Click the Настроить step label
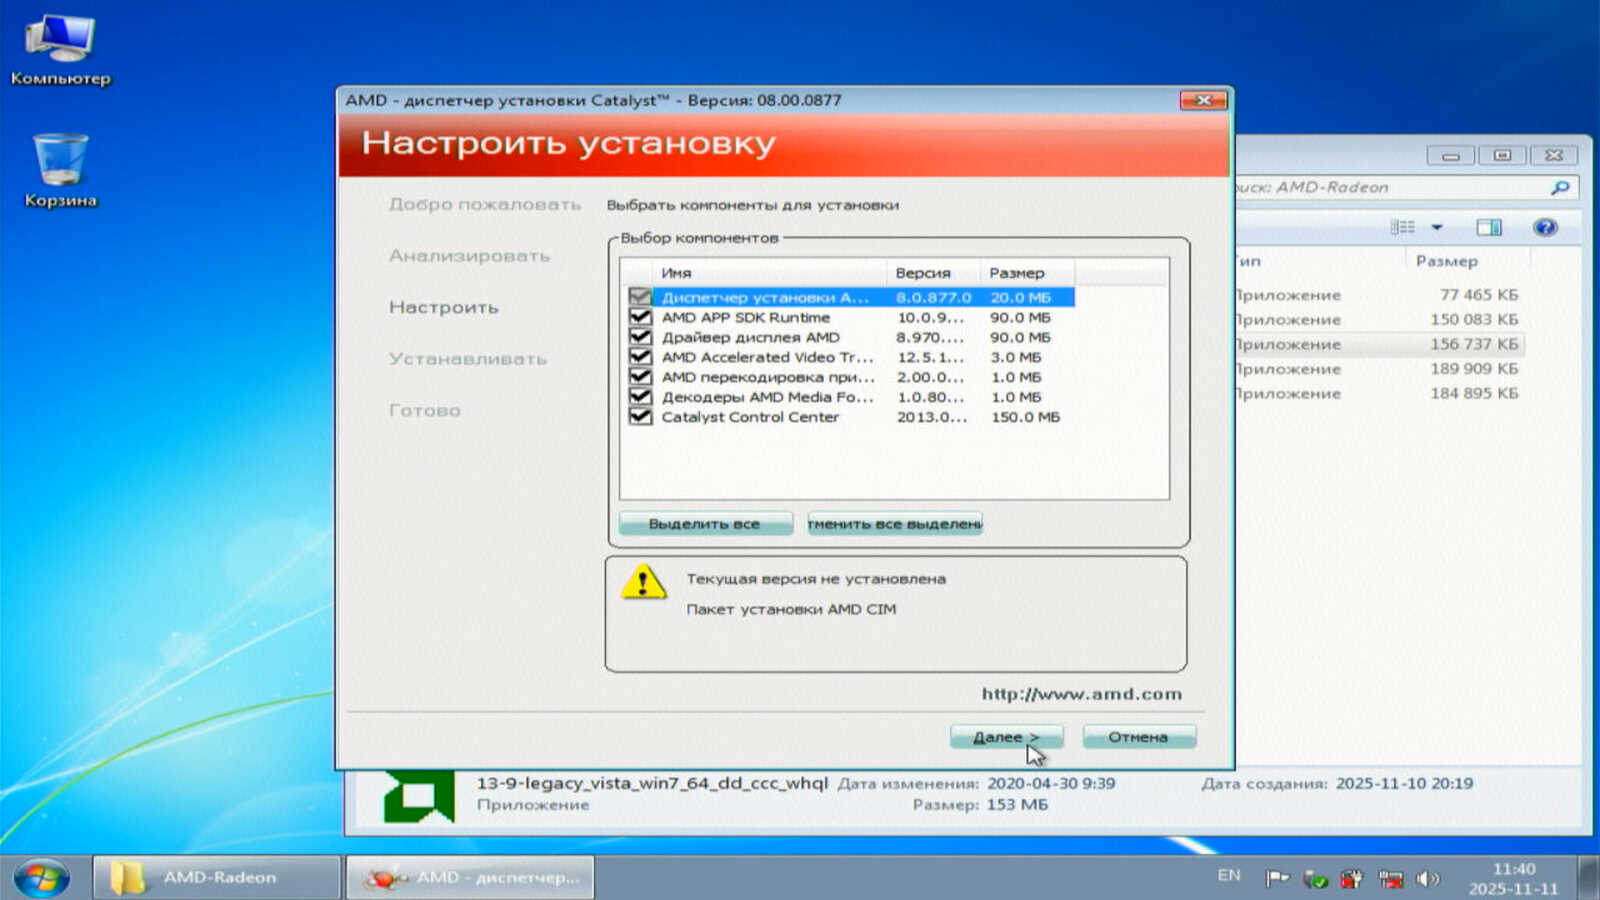Screen dimensions: 1600x900 (443, 307)
